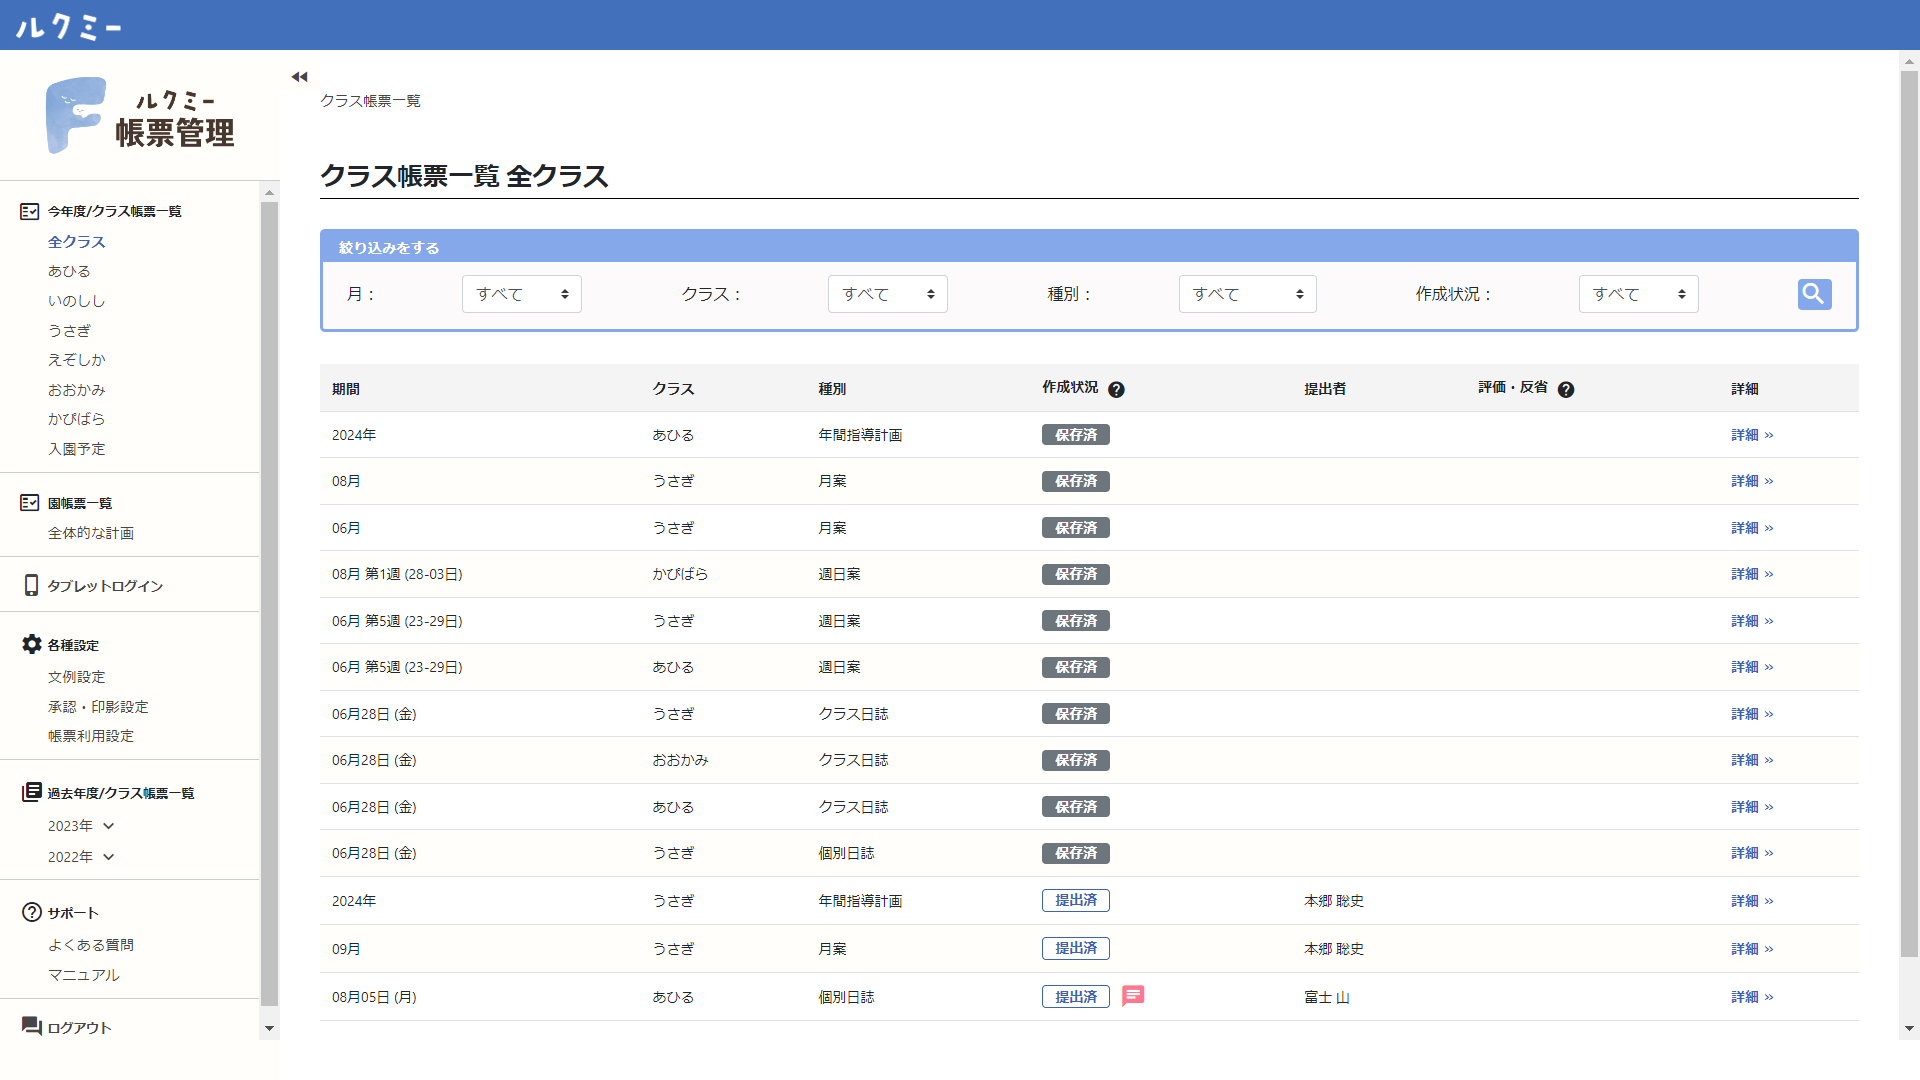Click the タブレットログイン tablet icon
1920x1080 pixels.
[31, 586]
